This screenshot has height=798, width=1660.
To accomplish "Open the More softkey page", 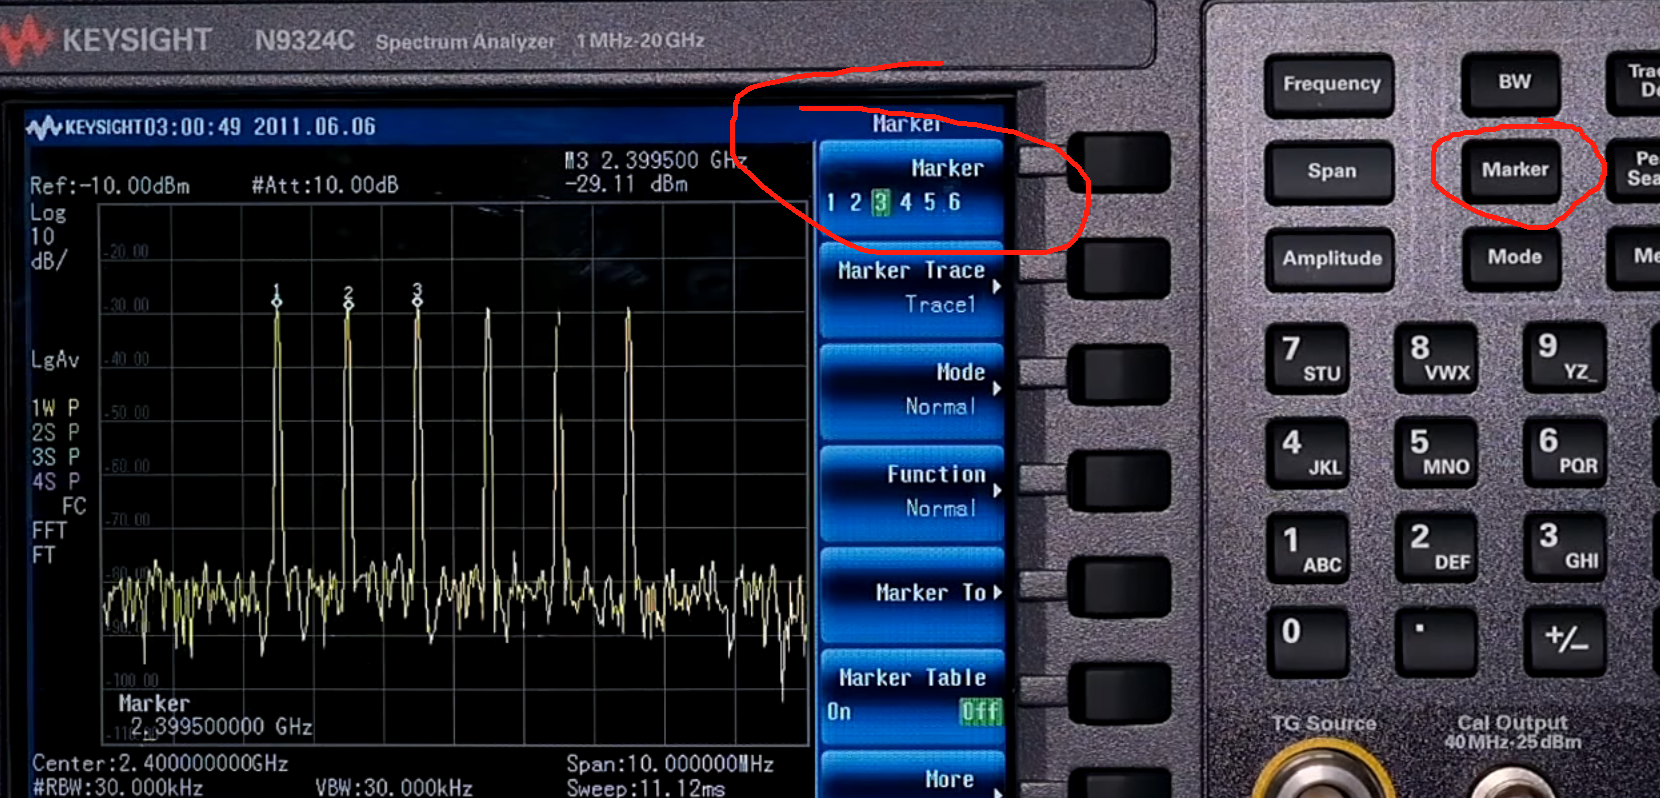I will tap(911, 778).
